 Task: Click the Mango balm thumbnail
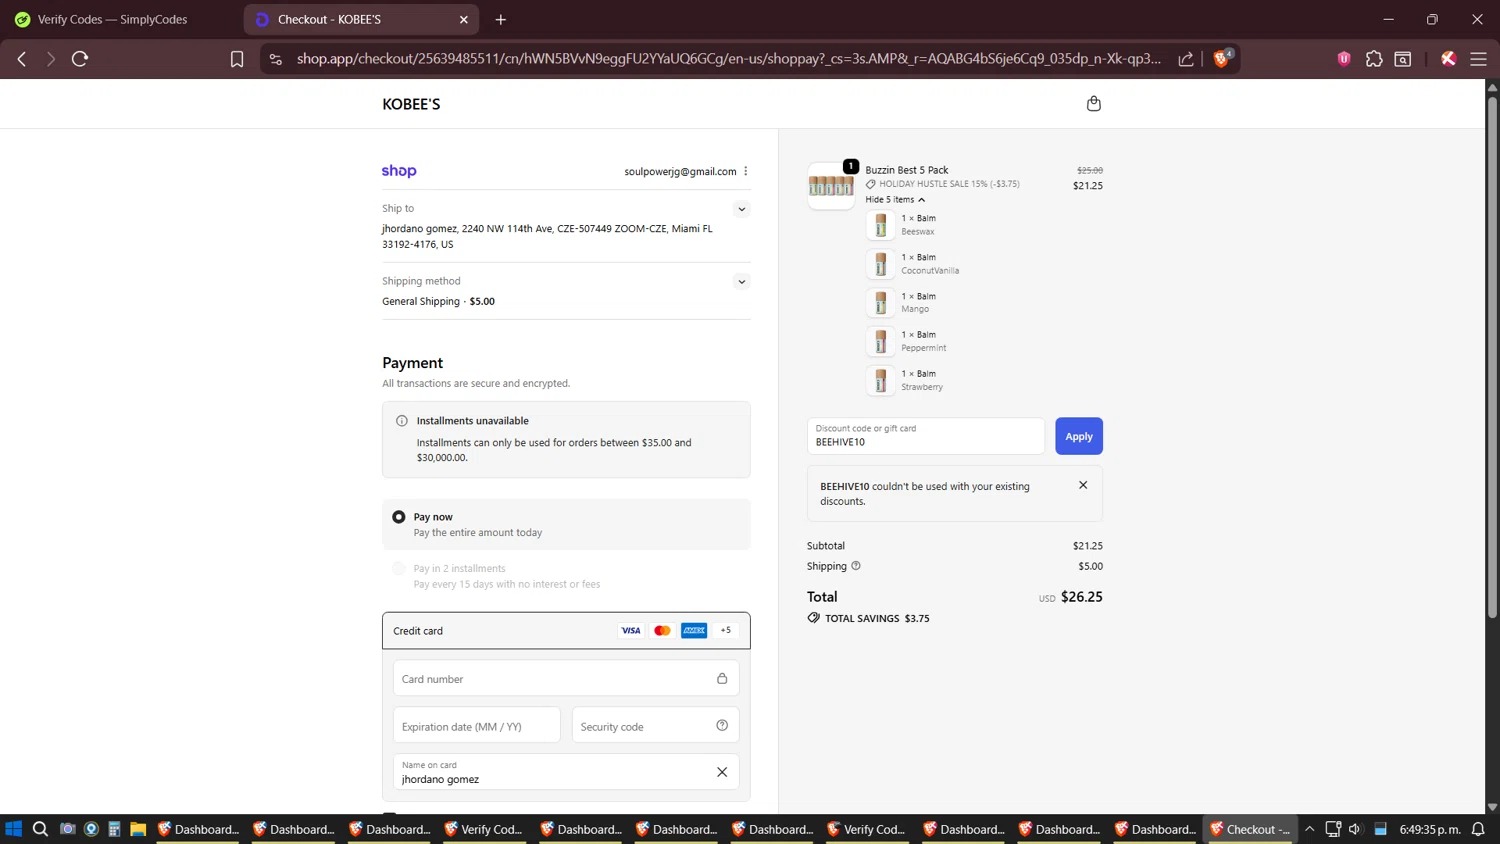click(x=880, y=303)
